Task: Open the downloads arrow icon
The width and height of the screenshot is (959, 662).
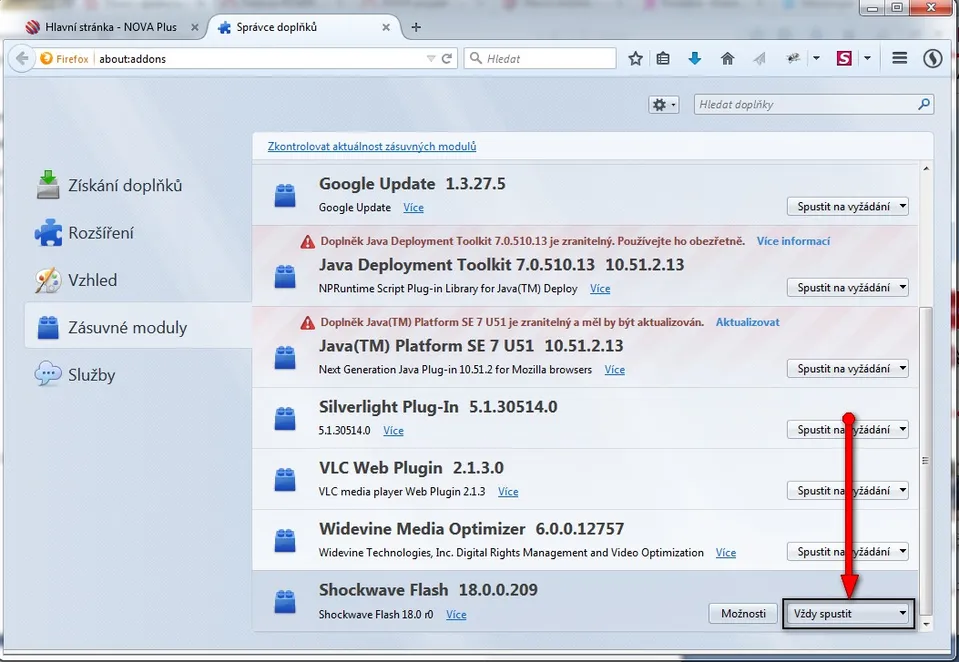Action: click(695, 59)
